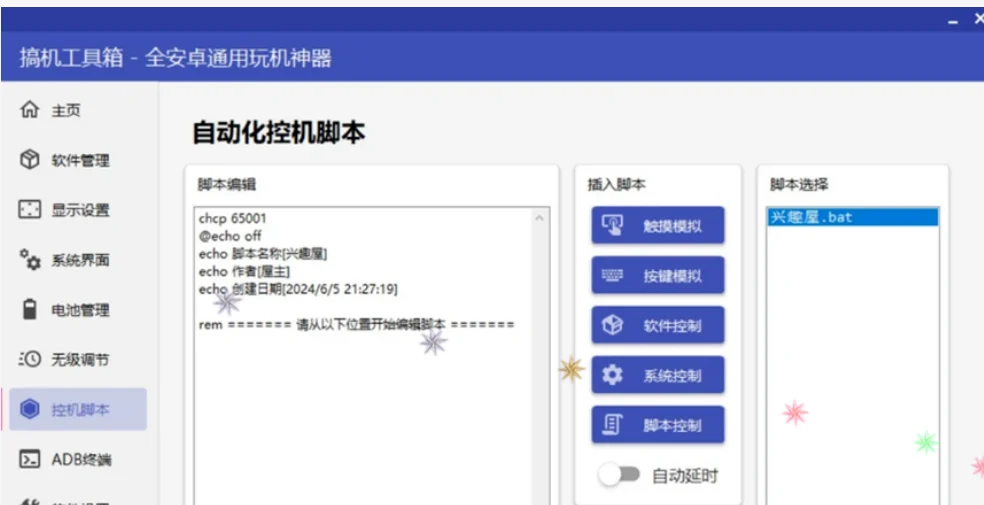Click the 'chcp 65001' line in editor
The height and width of the screenshot is (505, 984).
pyautogui.click(x=233, y=218)
